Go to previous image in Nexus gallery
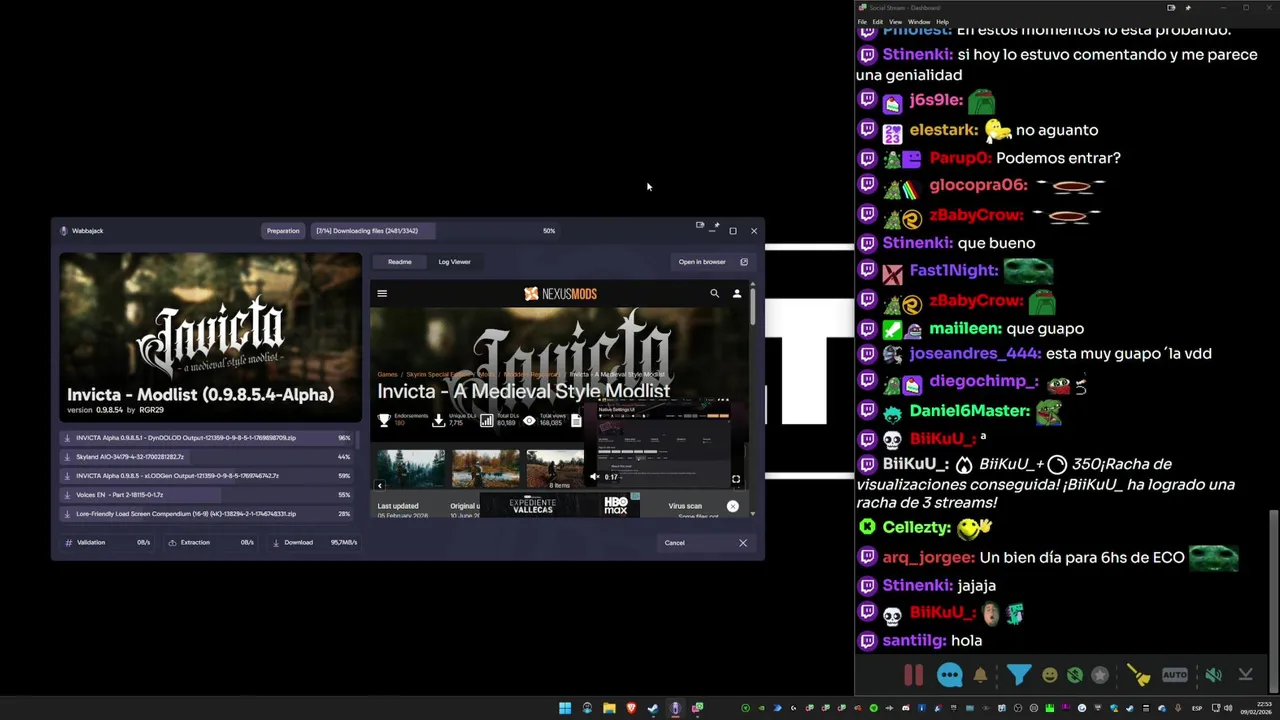The image size is (1280, 720). click(379, 485)
